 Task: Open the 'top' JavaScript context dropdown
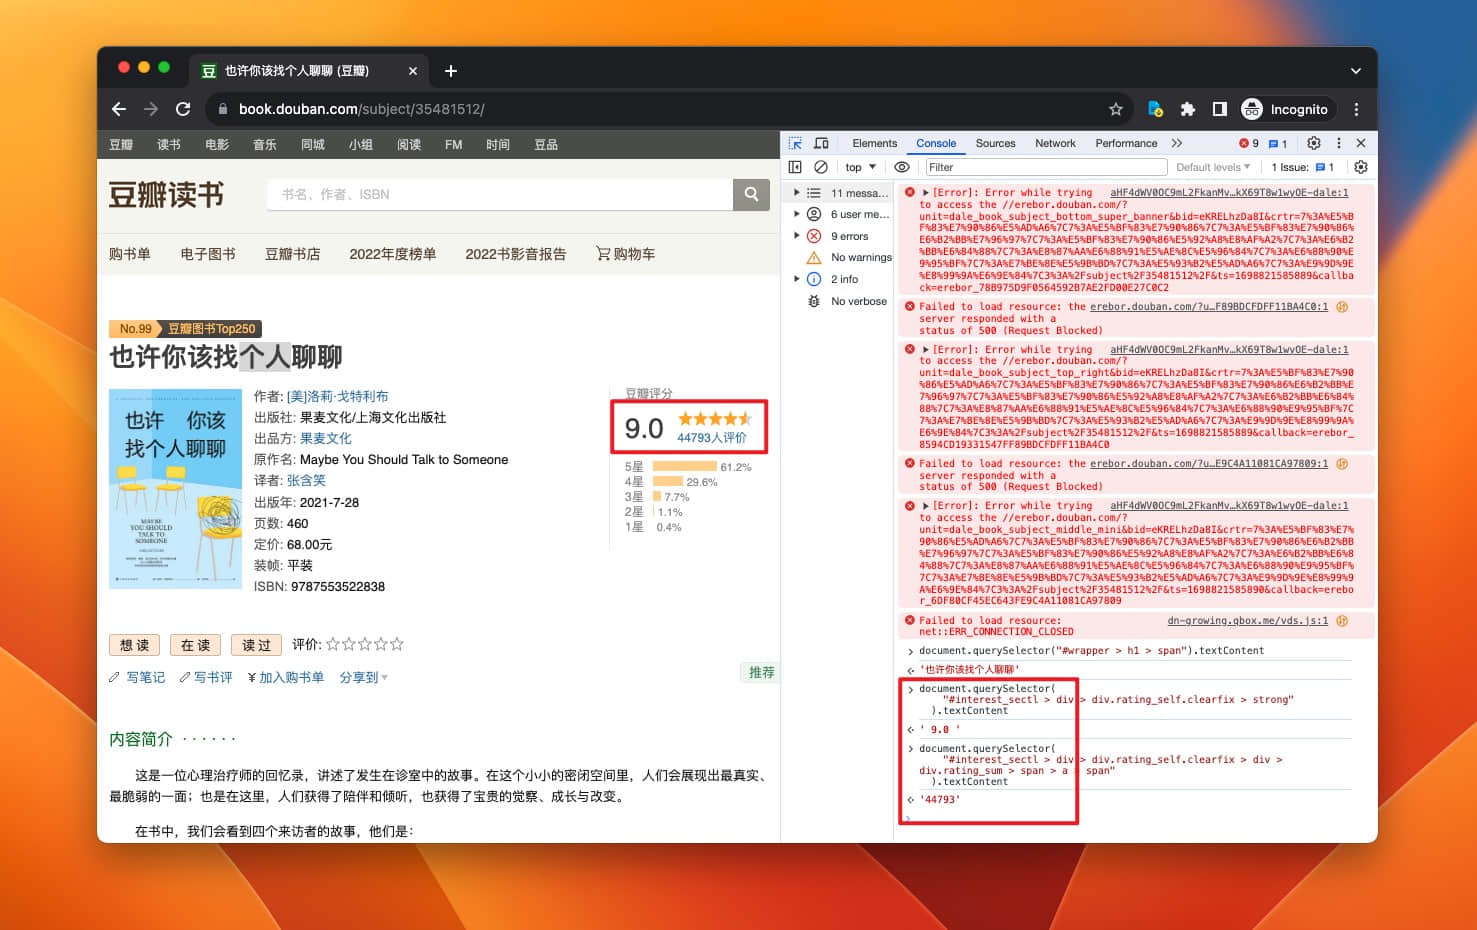tap(861, 167)
